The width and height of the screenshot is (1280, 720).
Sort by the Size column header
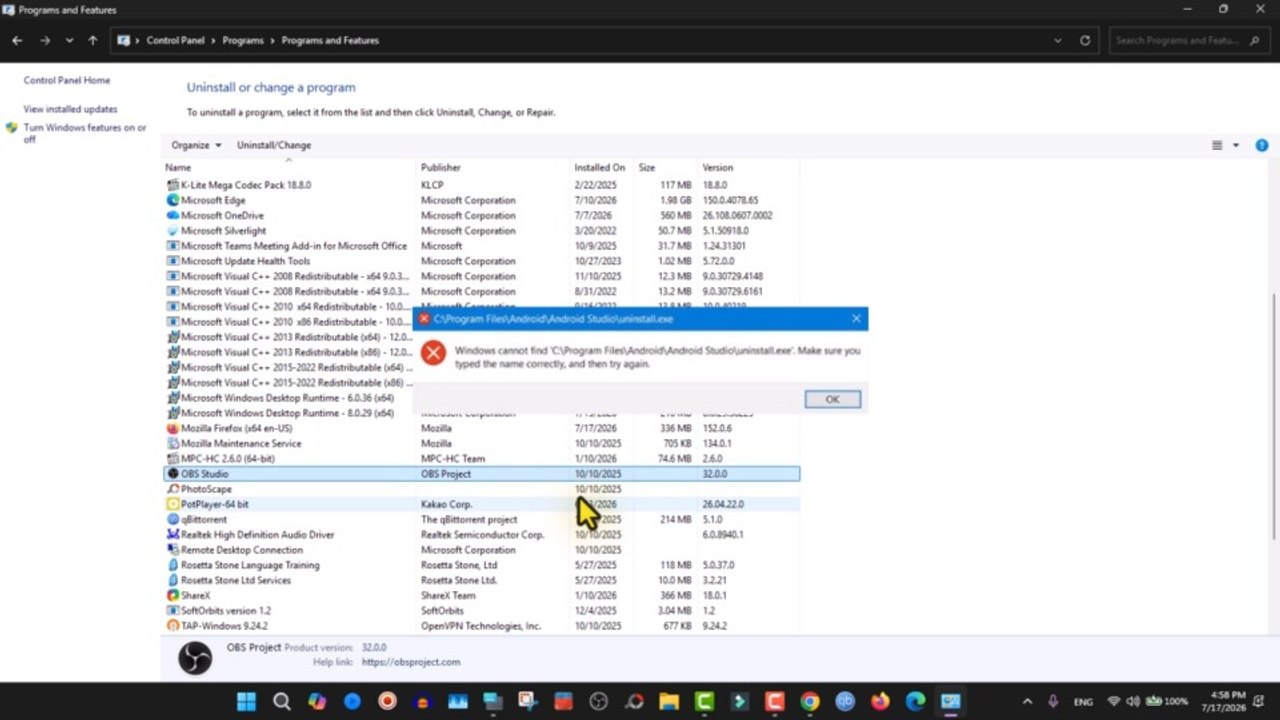pyautogui.click(x=664, y=167)
